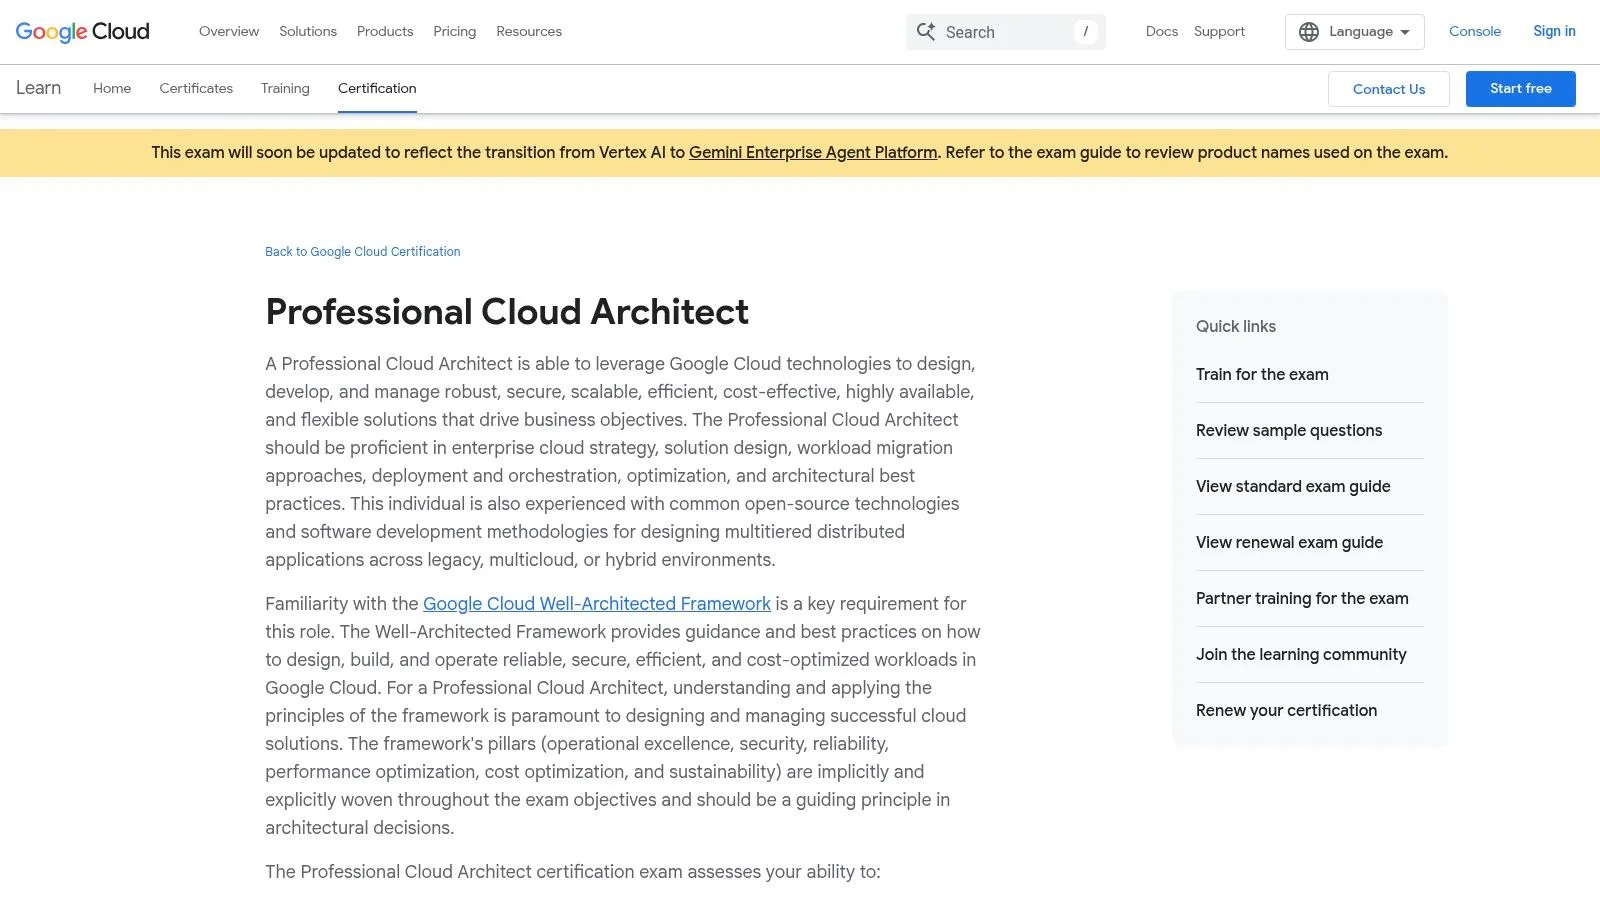The image size is (1600, 900).
Task: Open the Overview menu
Action: [229, 32]
